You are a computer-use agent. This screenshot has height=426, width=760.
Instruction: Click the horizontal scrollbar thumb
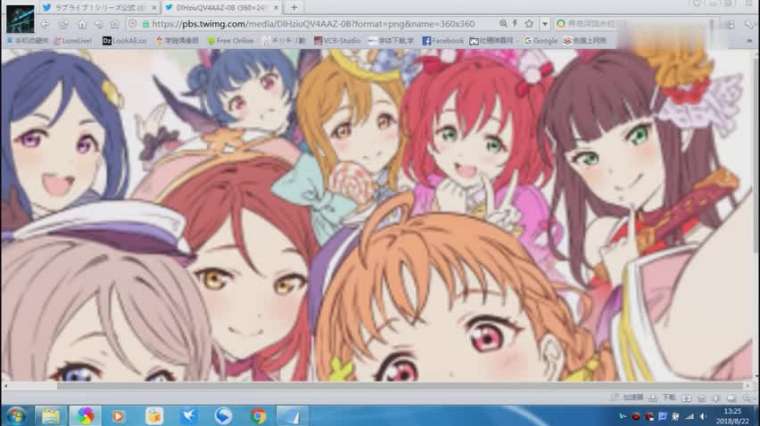pyautogui.click(x=400, y=386)
